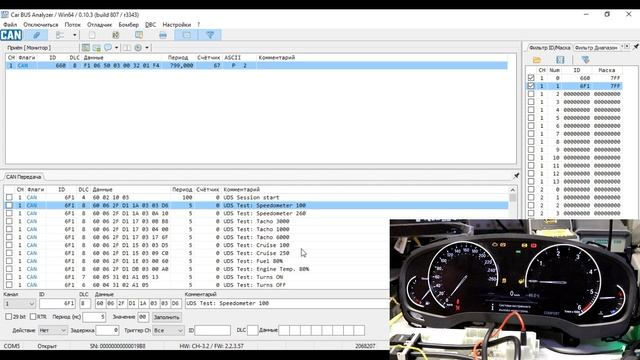Select the received message row ID 660
640x360 pixels.
pyautogui.click(x=257, y=65)
